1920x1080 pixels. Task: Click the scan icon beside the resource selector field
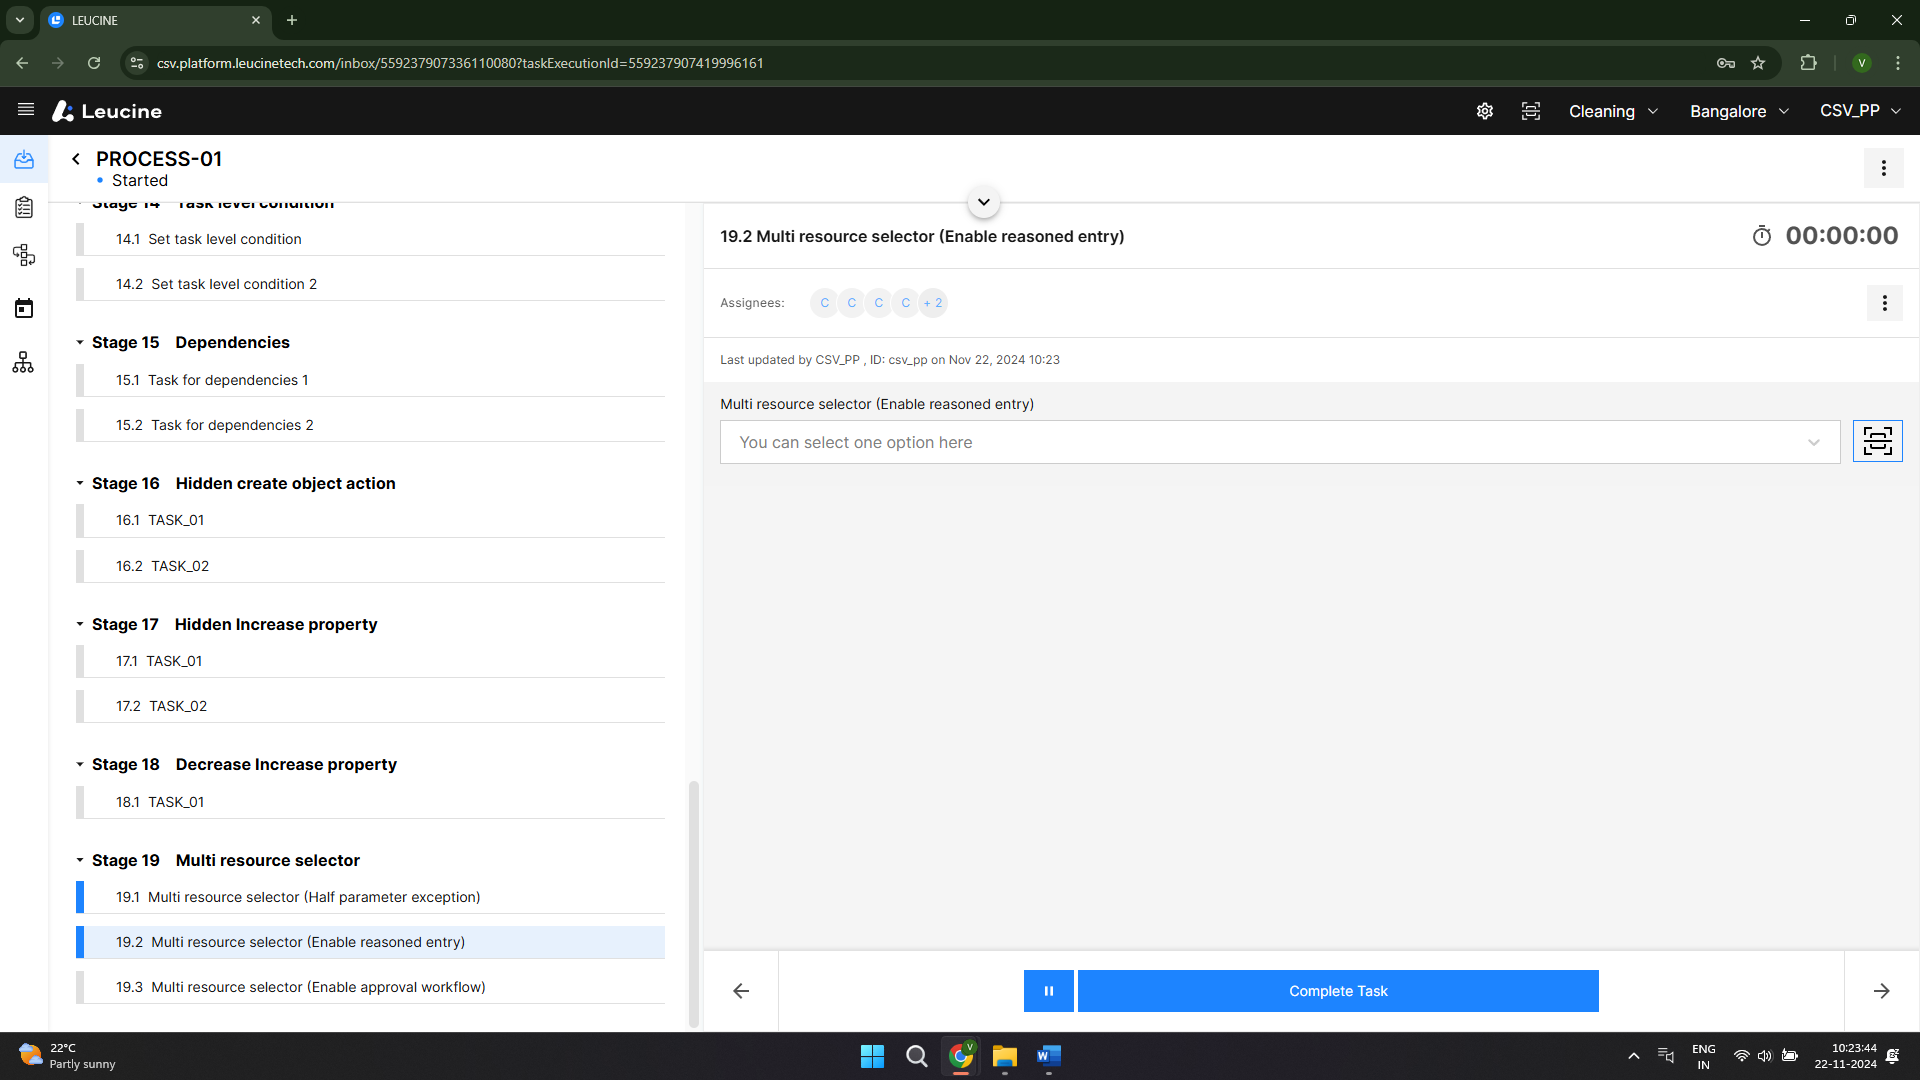click(1878, 441)
